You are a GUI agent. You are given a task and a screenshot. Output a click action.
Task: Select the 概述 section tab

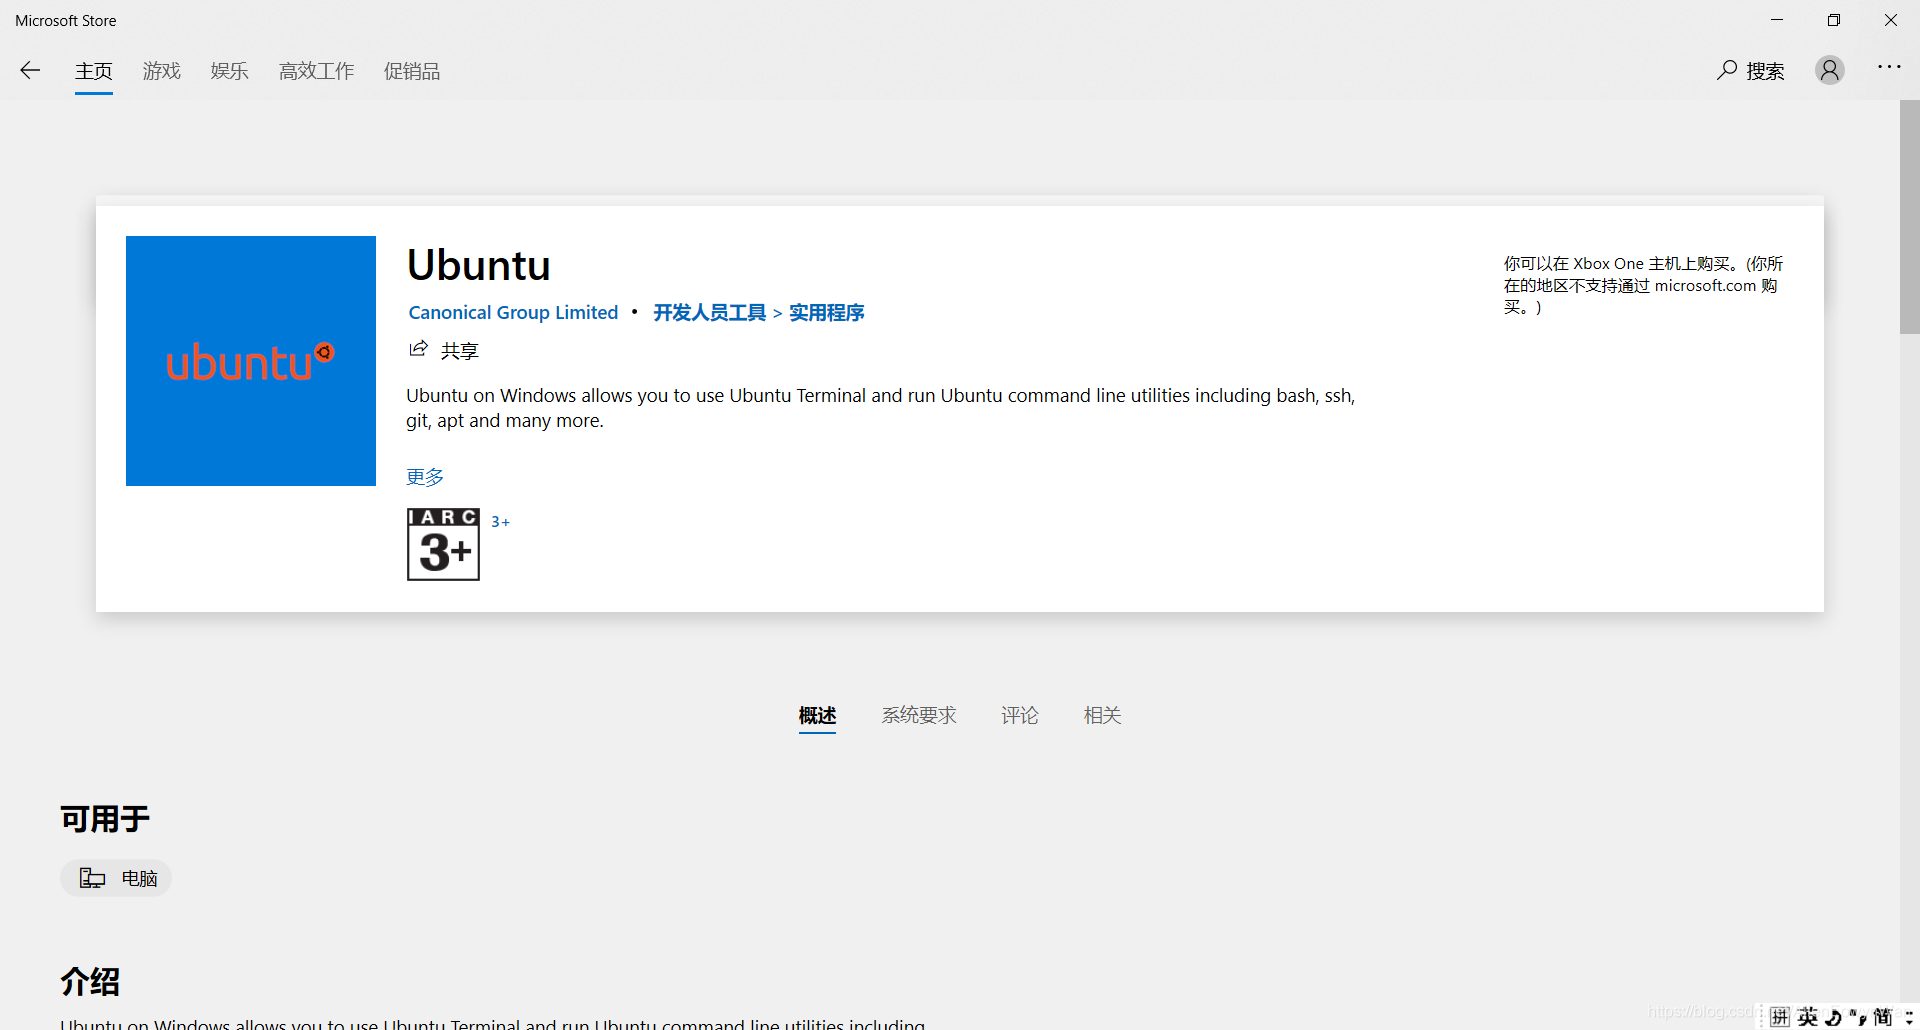click(817, 716)
